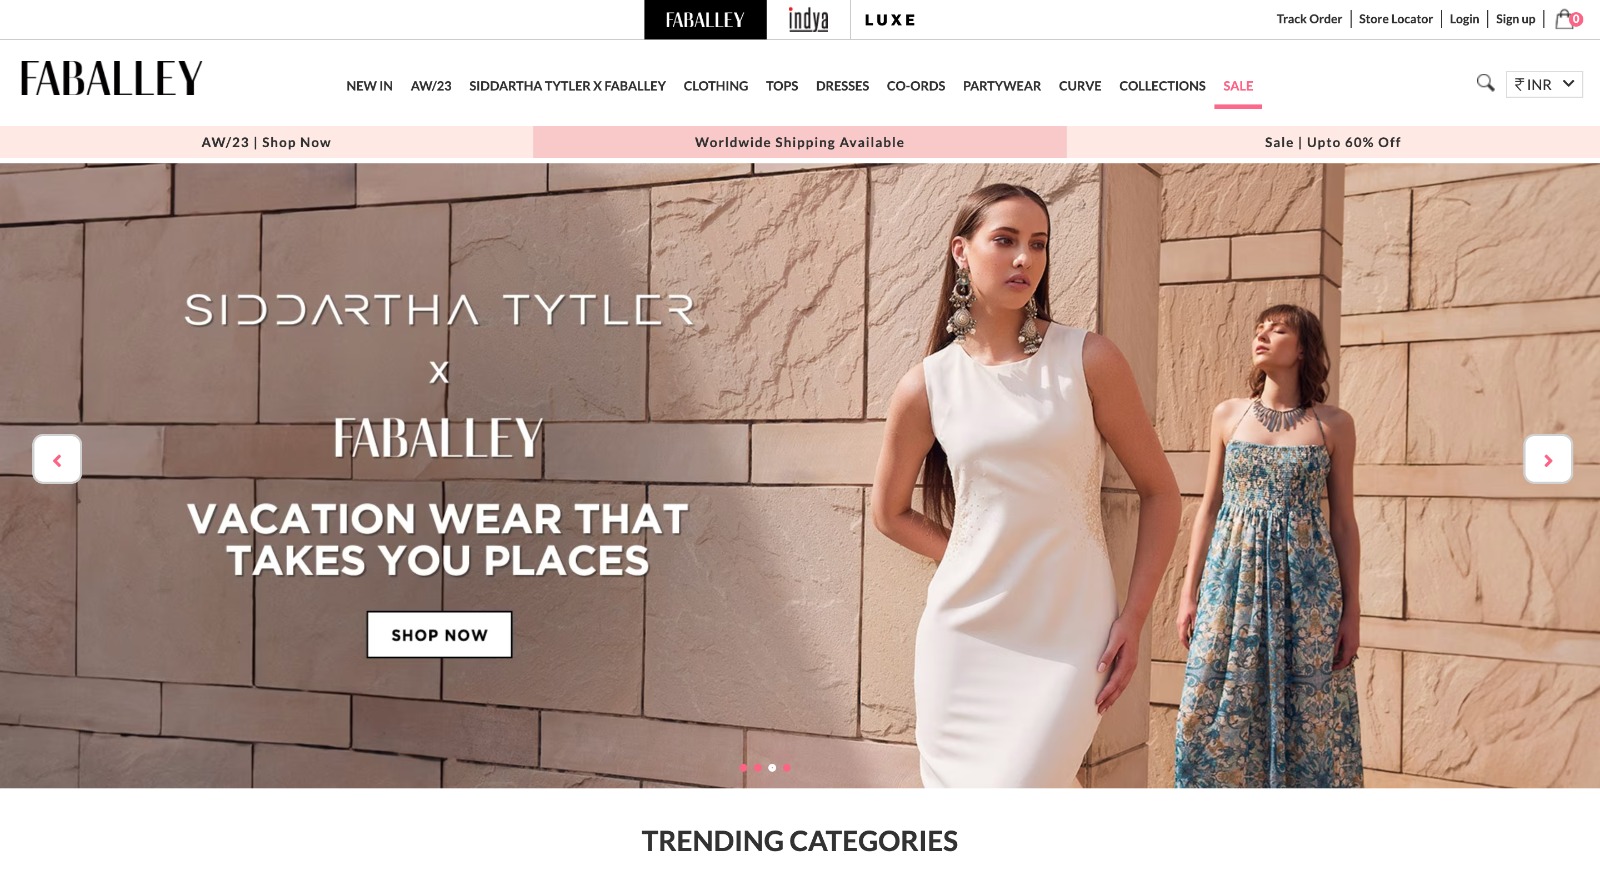Go to previous banner slide arrow

point(57,460)
